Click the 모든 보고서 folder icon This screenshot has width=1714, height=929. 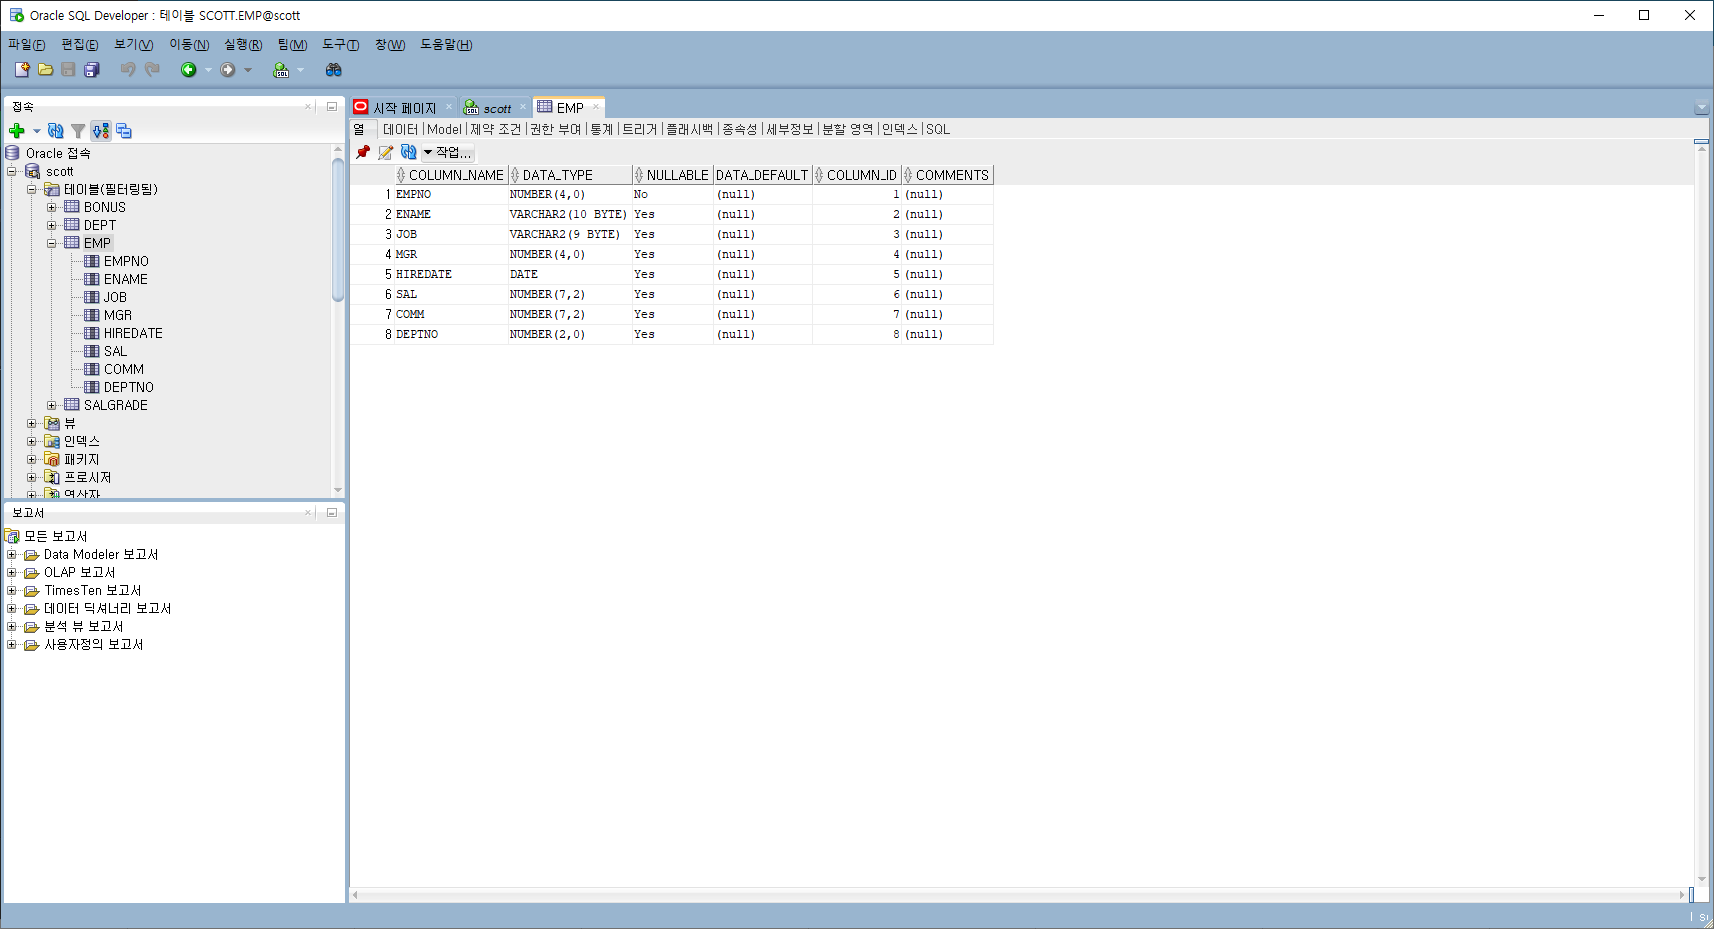(x=12, y=536)
